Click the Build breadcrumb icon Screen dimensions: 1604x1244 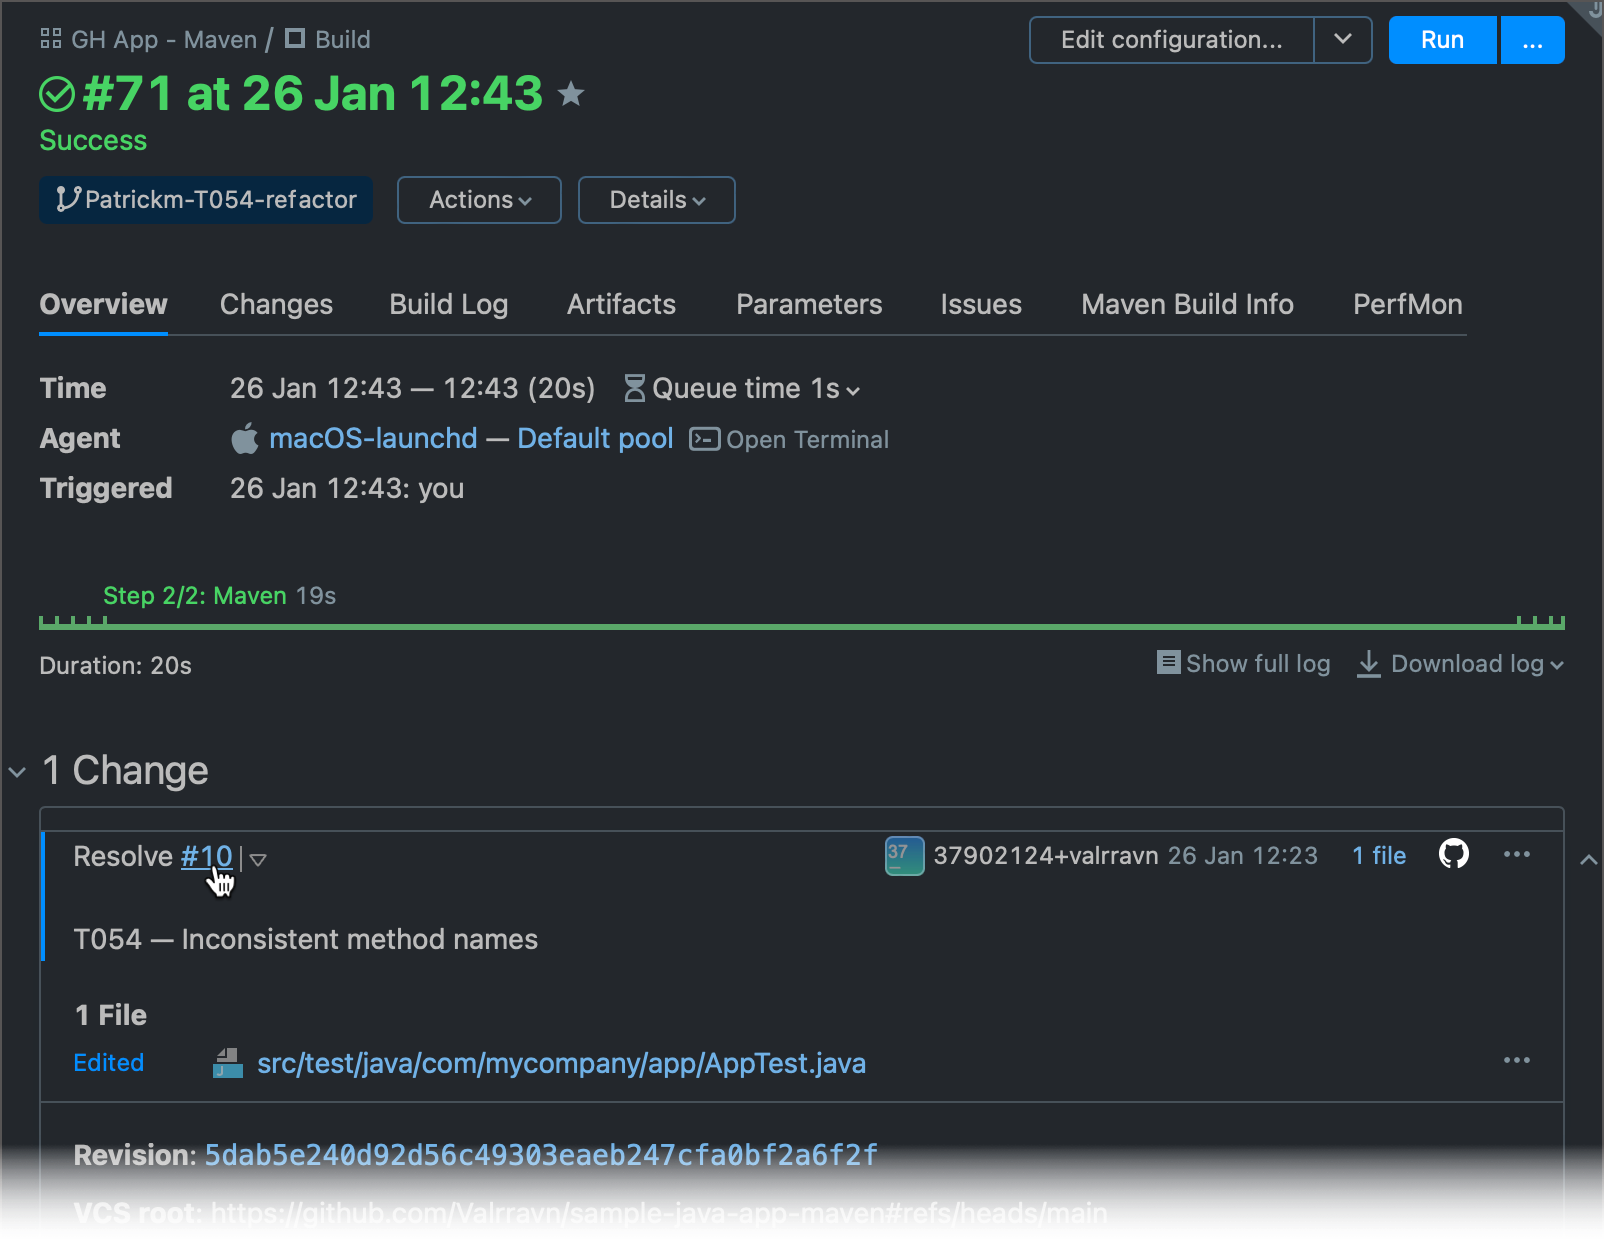pyautogui.click(x=295, y=39)
